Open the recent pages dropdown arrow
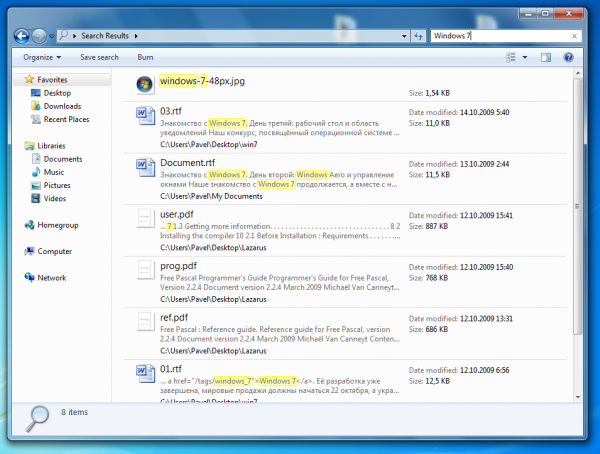 pyautogui.click(x=52, y=36)
